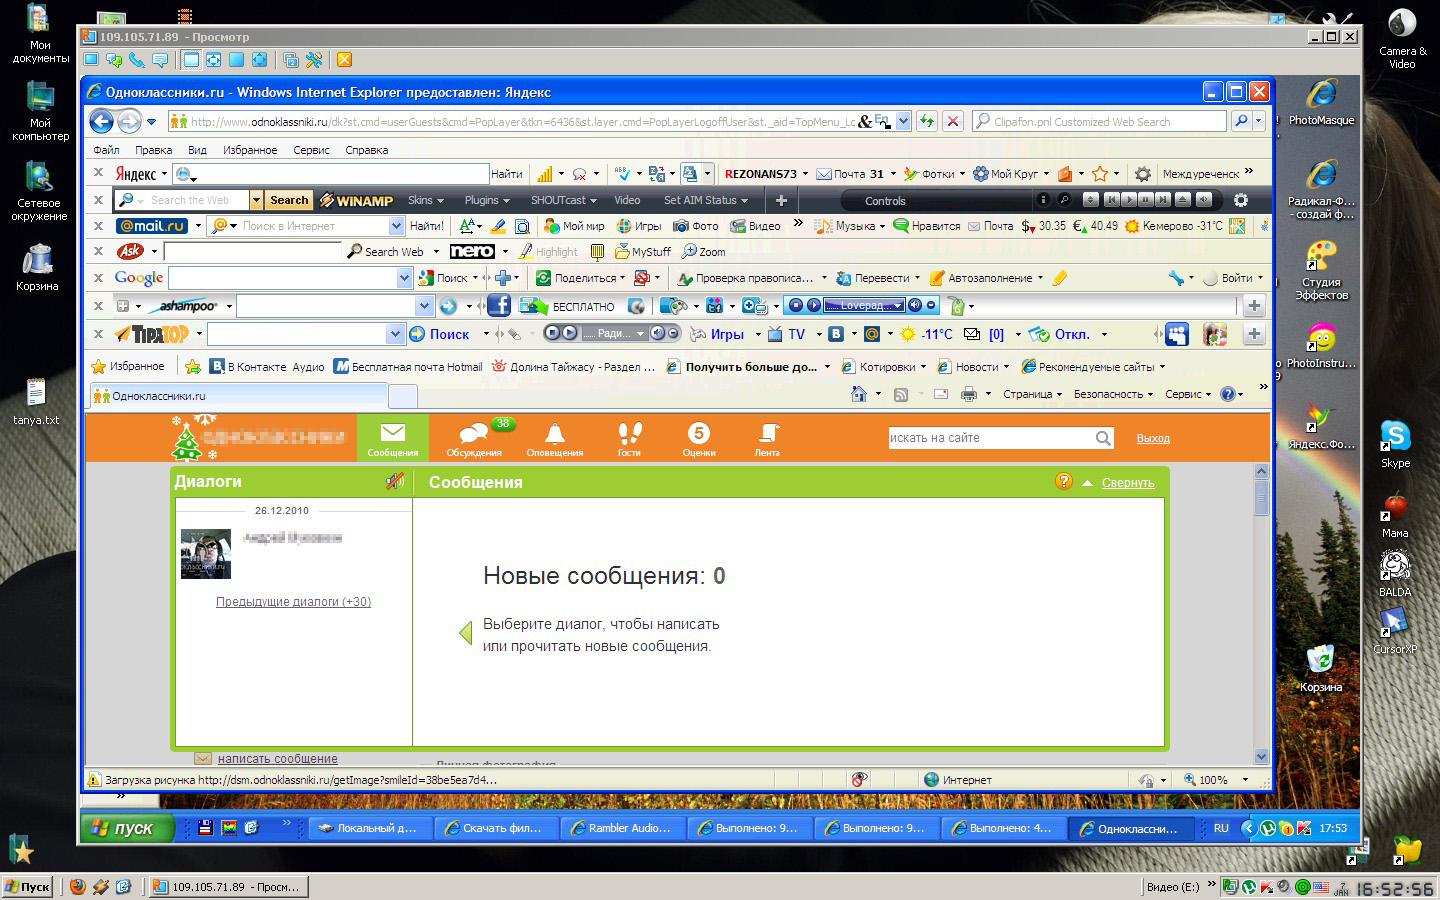Open Оповещения notifications bell
This screenshot has width=1440, height=900.
(x=554, y=437)
